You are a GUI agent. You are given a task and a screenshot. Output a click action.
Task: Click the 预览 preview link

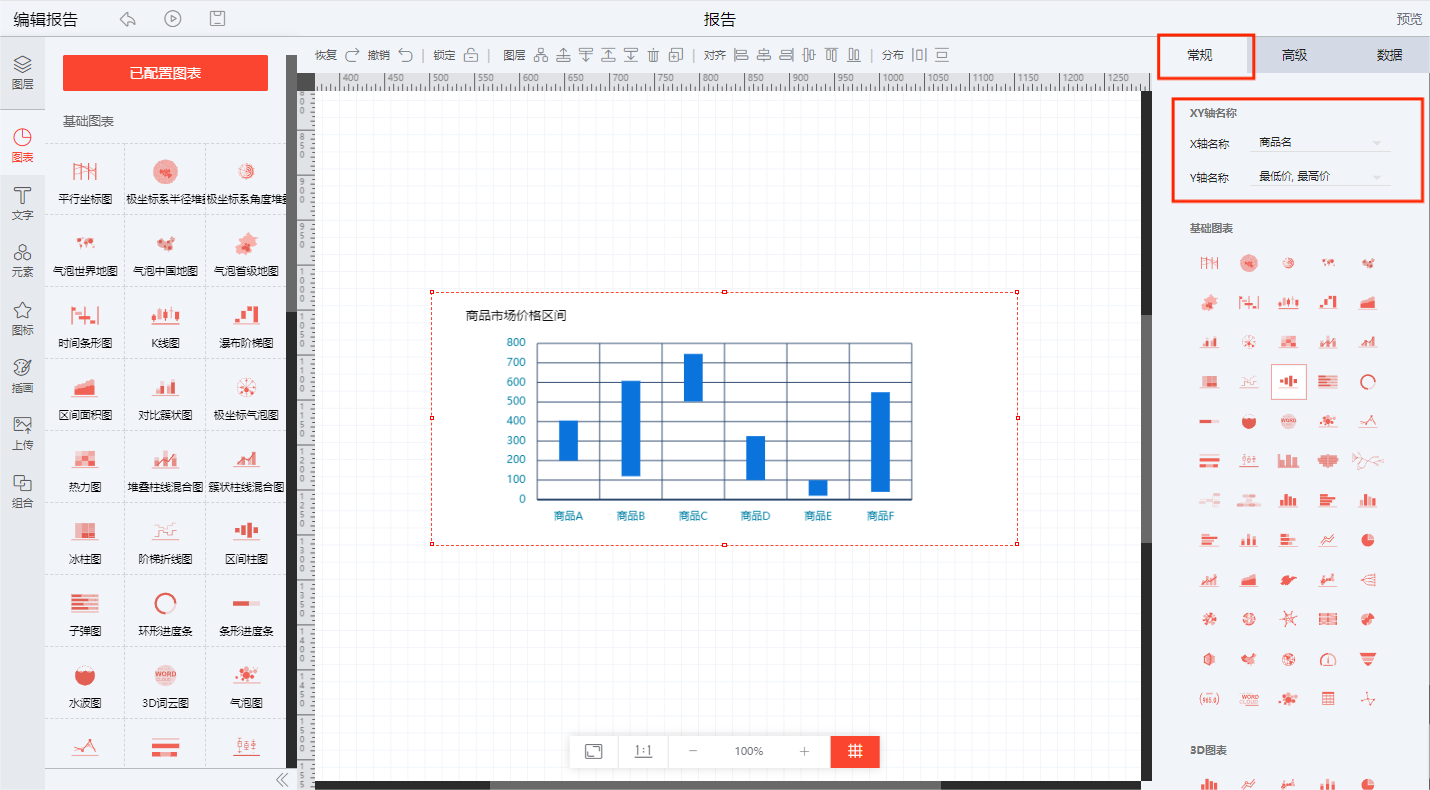[1408, 19]
